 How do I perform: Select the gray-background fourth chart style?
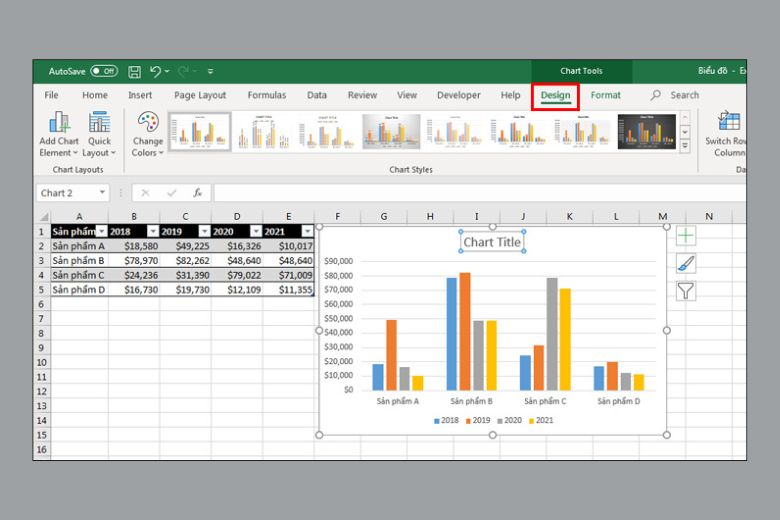391,132
